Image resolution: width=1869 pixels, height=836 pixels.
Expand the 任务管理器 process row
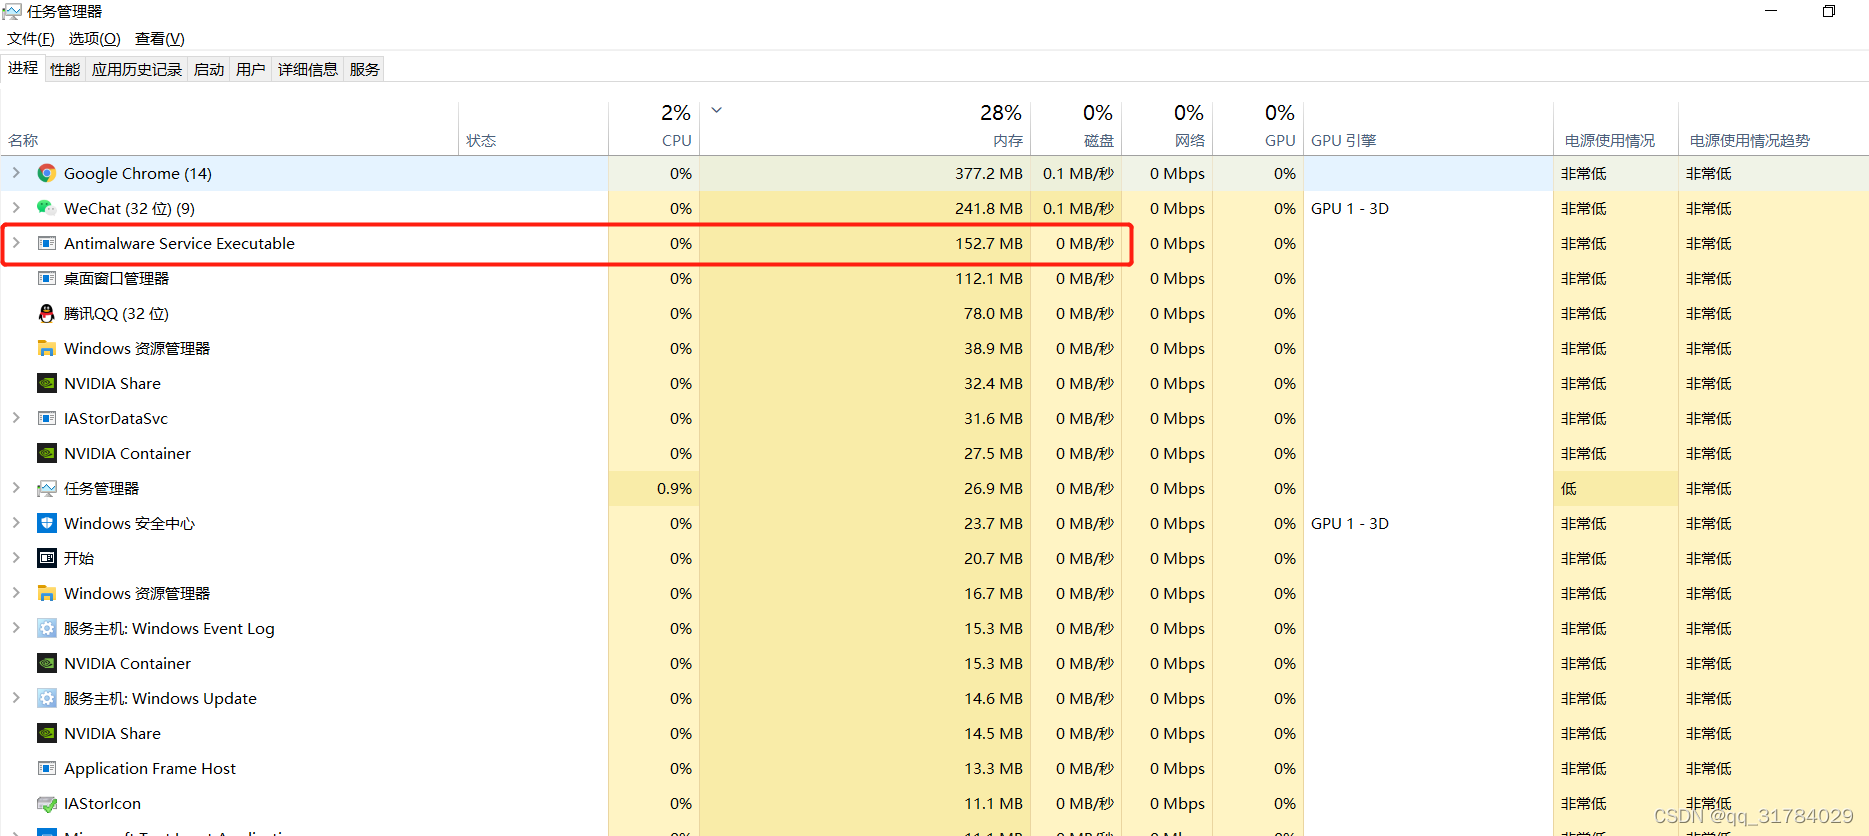[16, 488]
